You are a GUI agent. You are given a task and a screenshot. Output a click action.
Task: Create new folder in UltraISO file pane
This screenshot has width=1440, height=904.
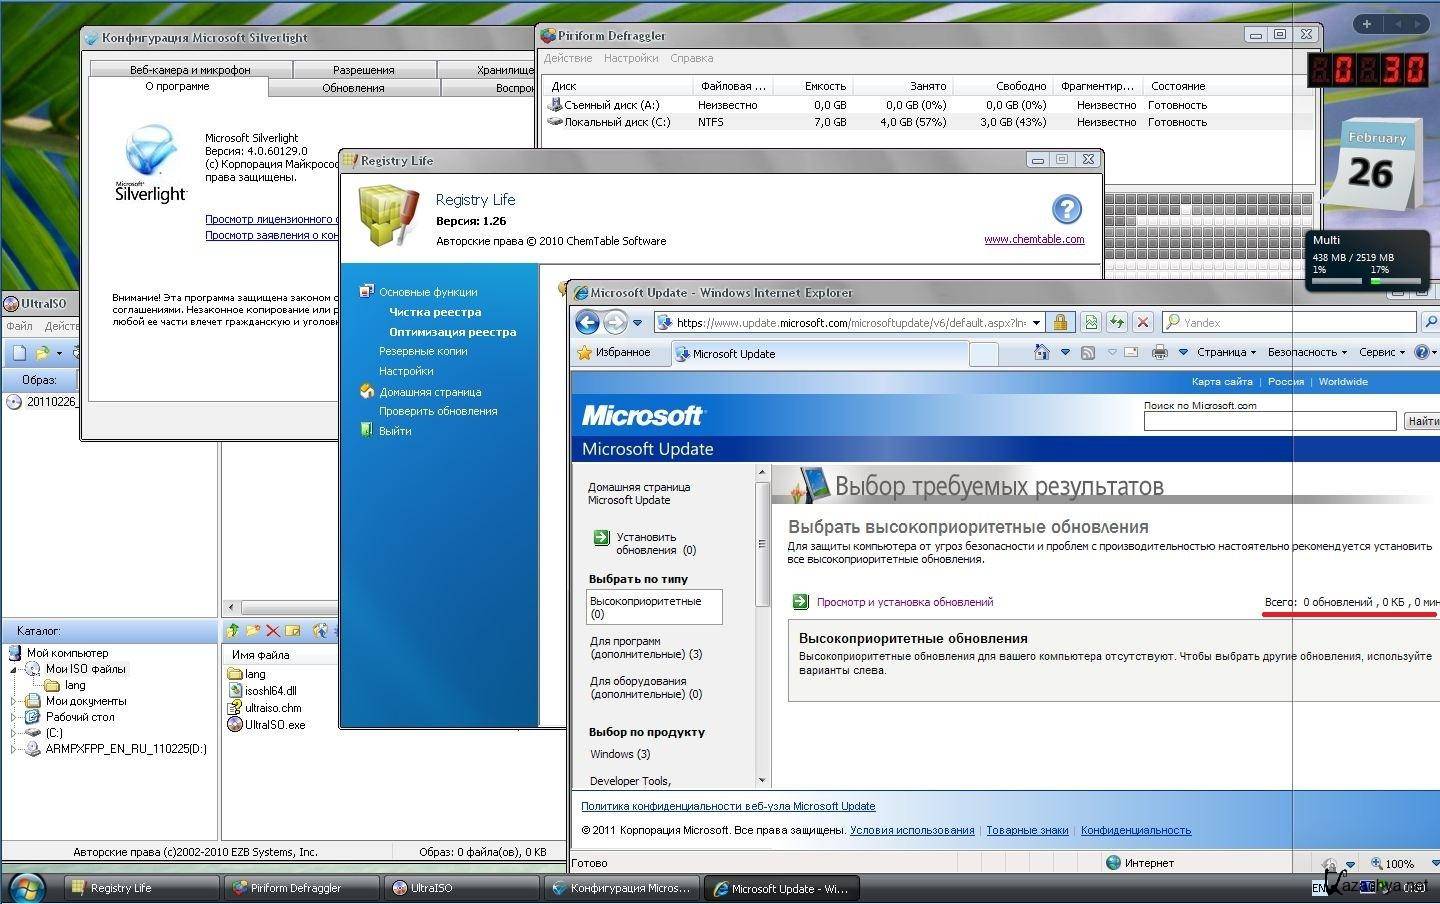253,631
